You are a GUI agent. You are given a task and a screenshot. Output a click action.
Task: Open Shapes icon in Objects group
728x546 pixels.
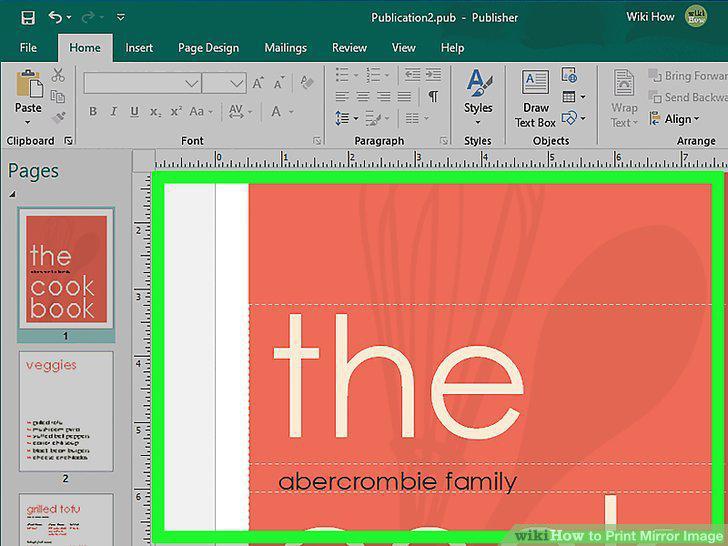(574, 118)
